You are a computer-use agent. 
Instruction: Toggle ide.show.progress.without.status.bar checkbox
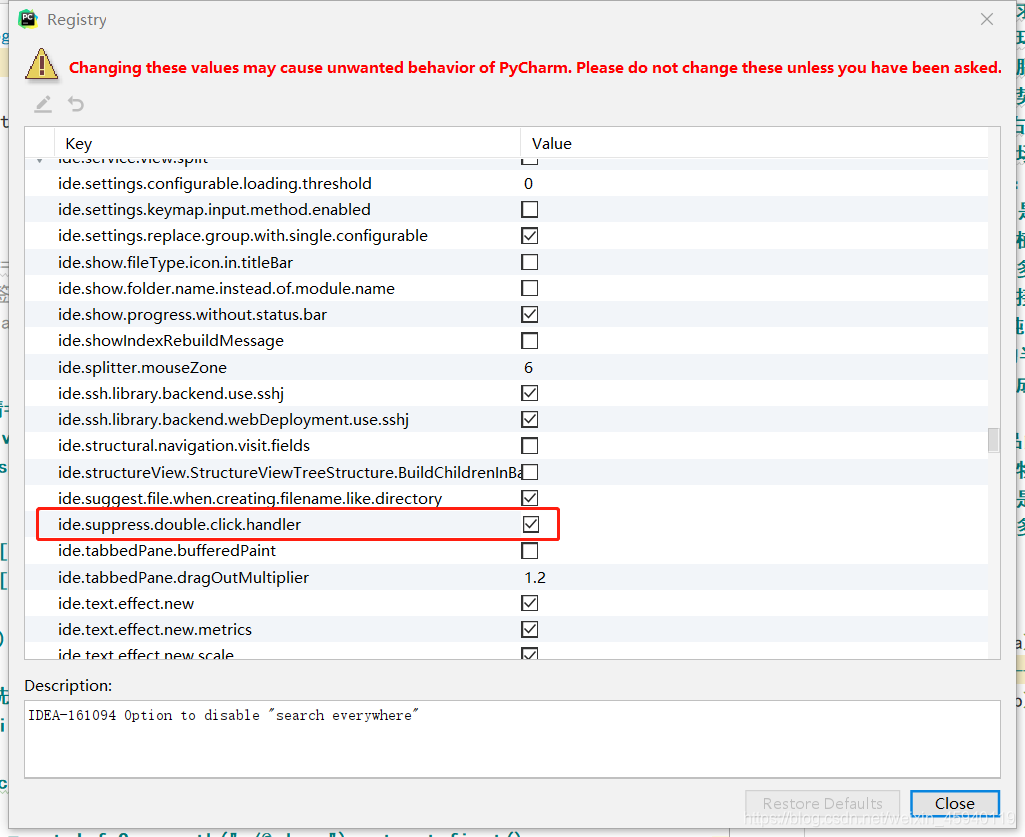[x=529, y=315]
